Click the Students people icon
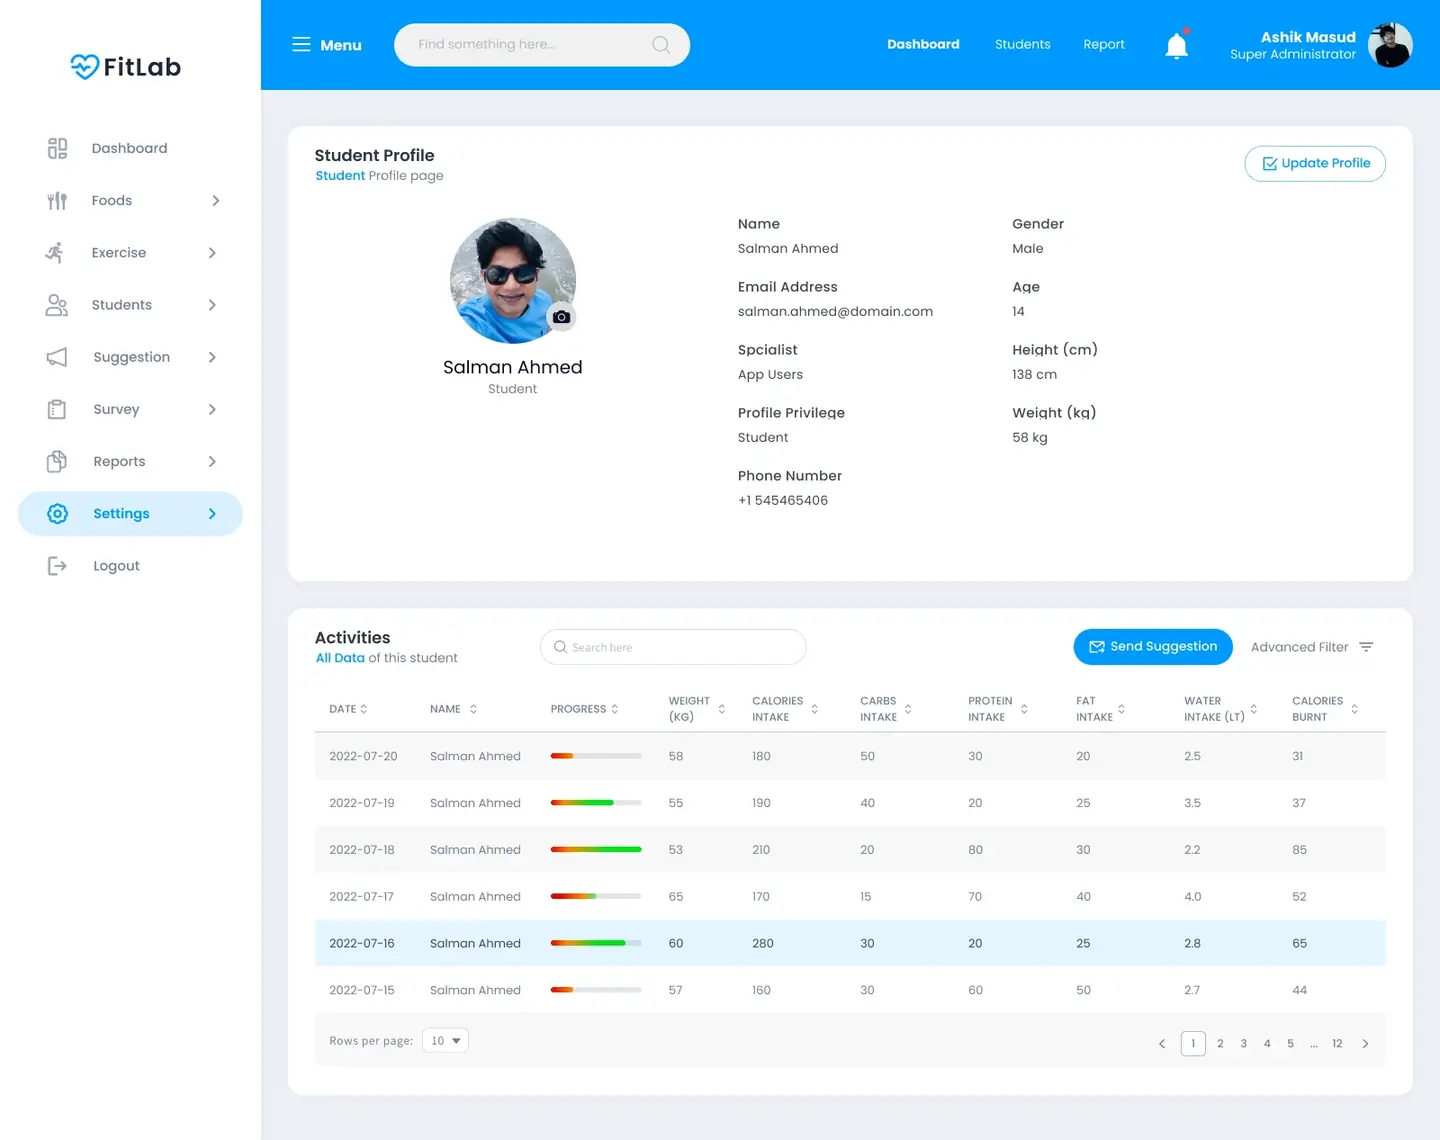 click(x=57, y=305)
